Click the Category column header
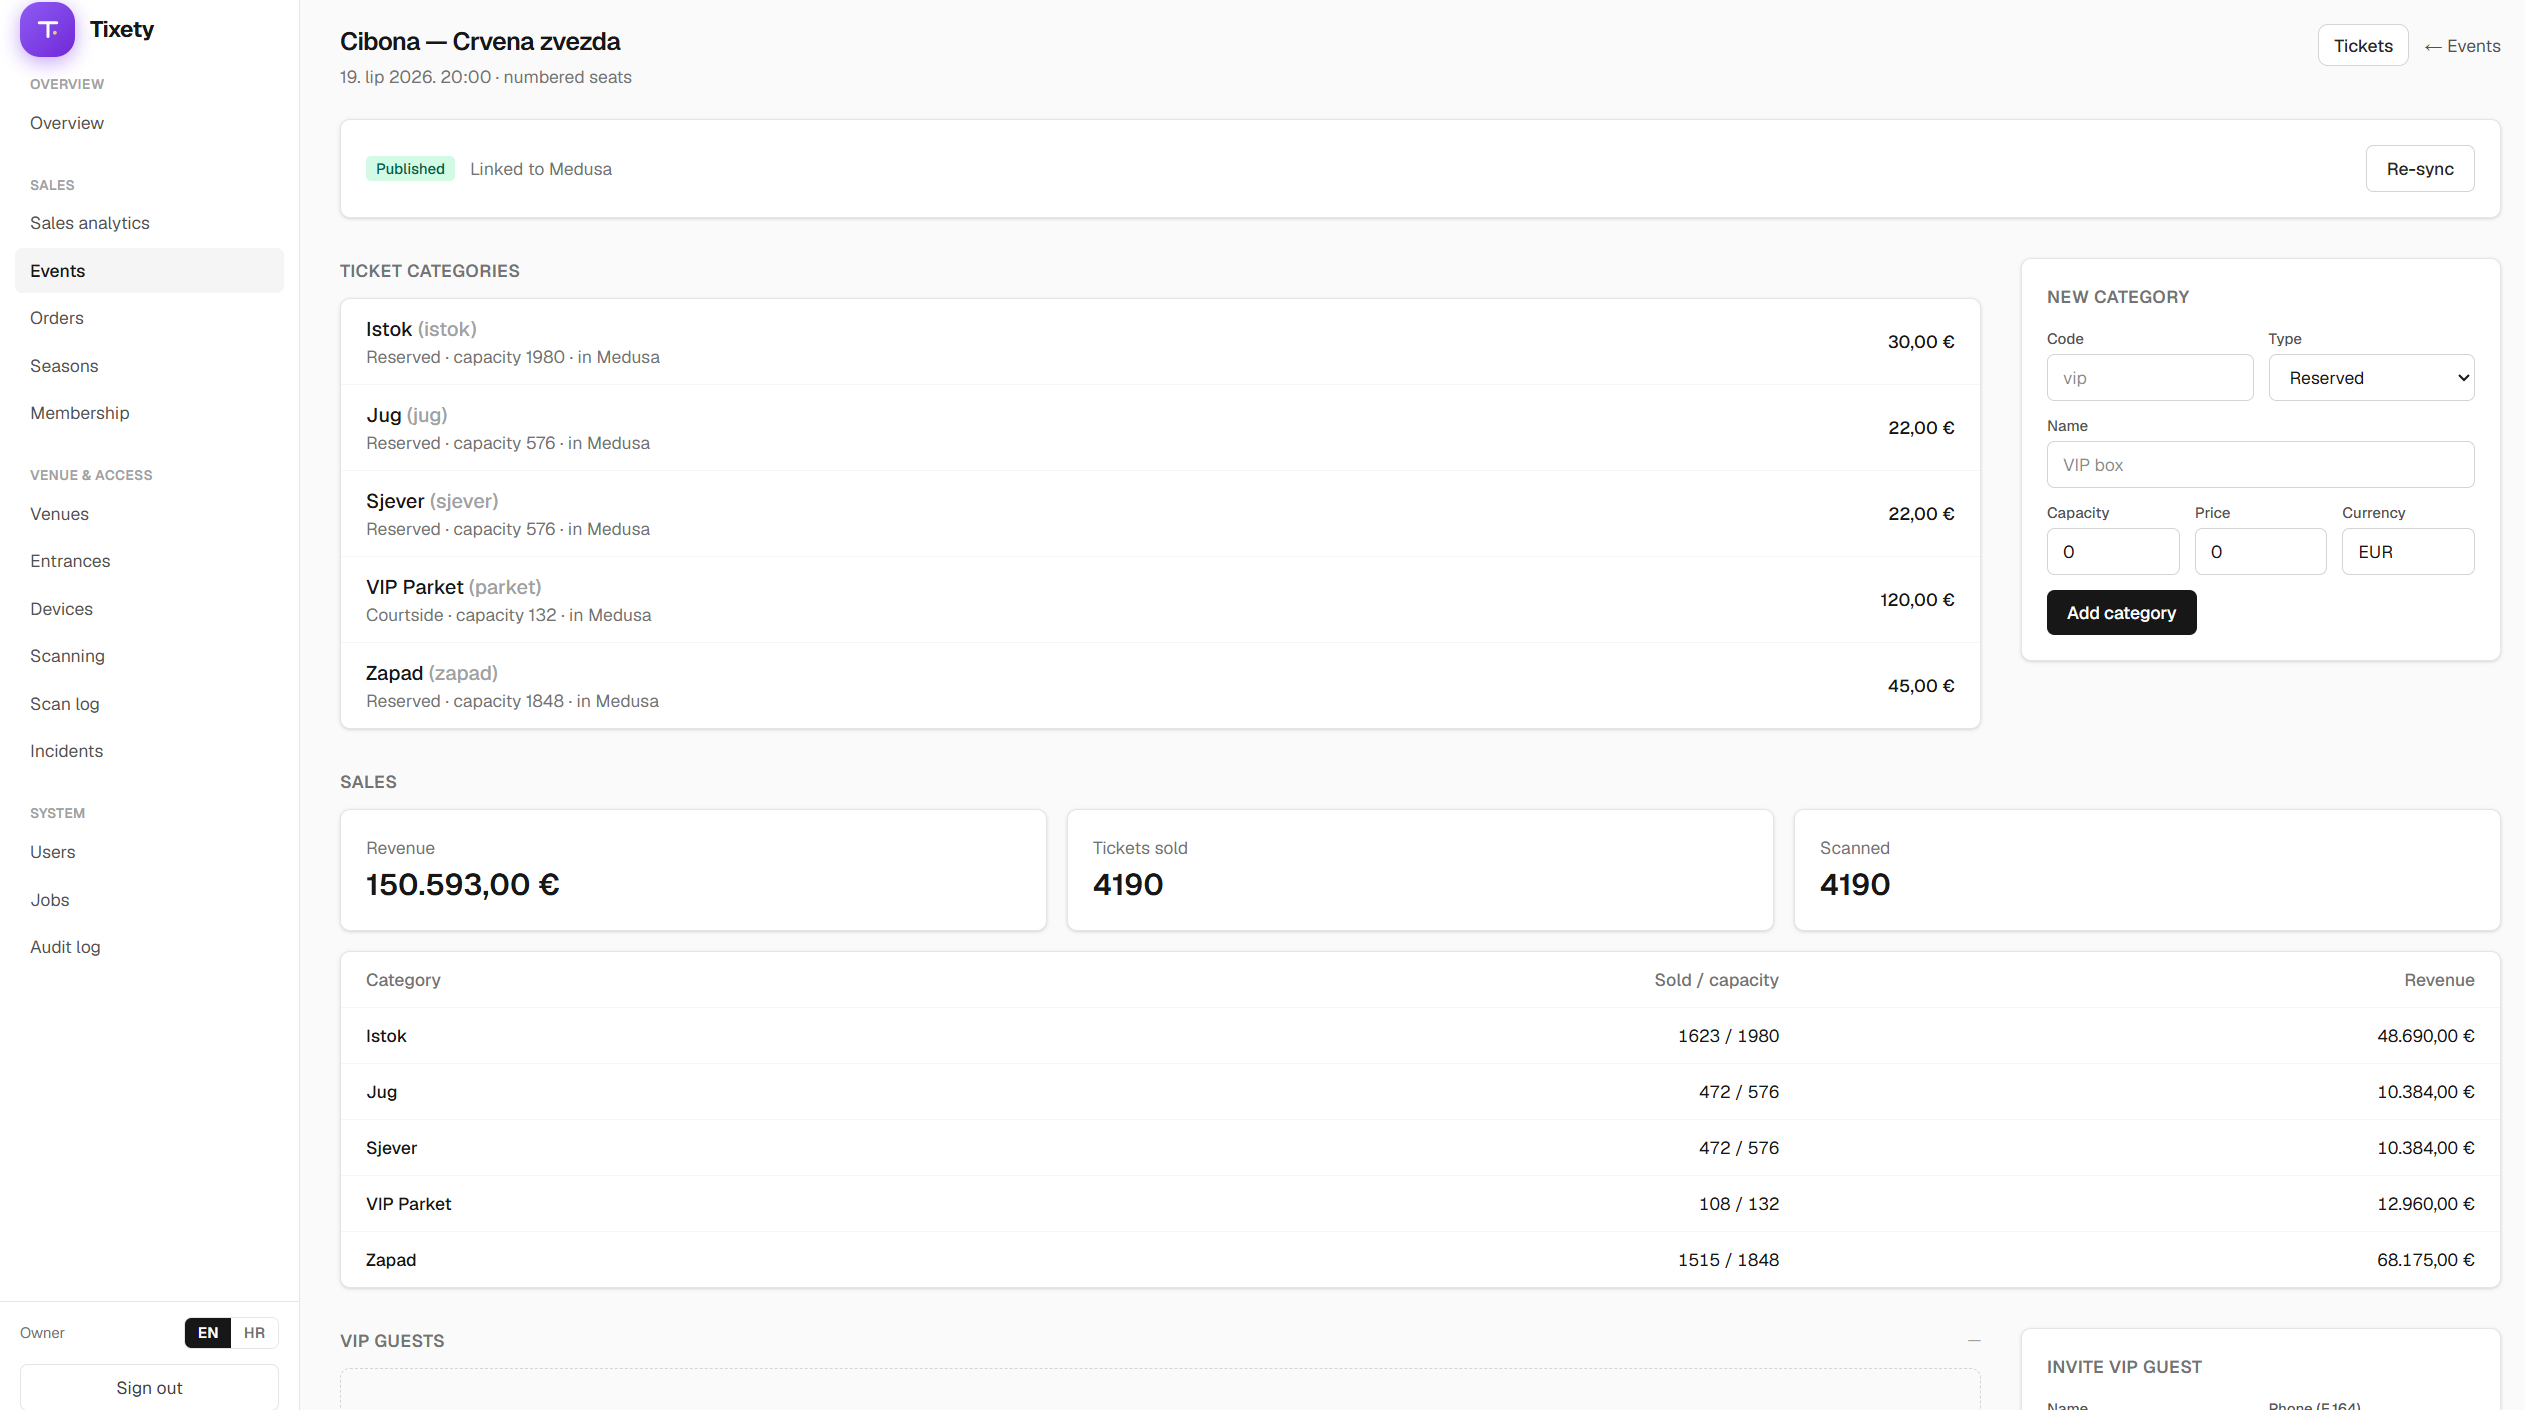This screenshot has width=2525, height=1410. point(403,980)
